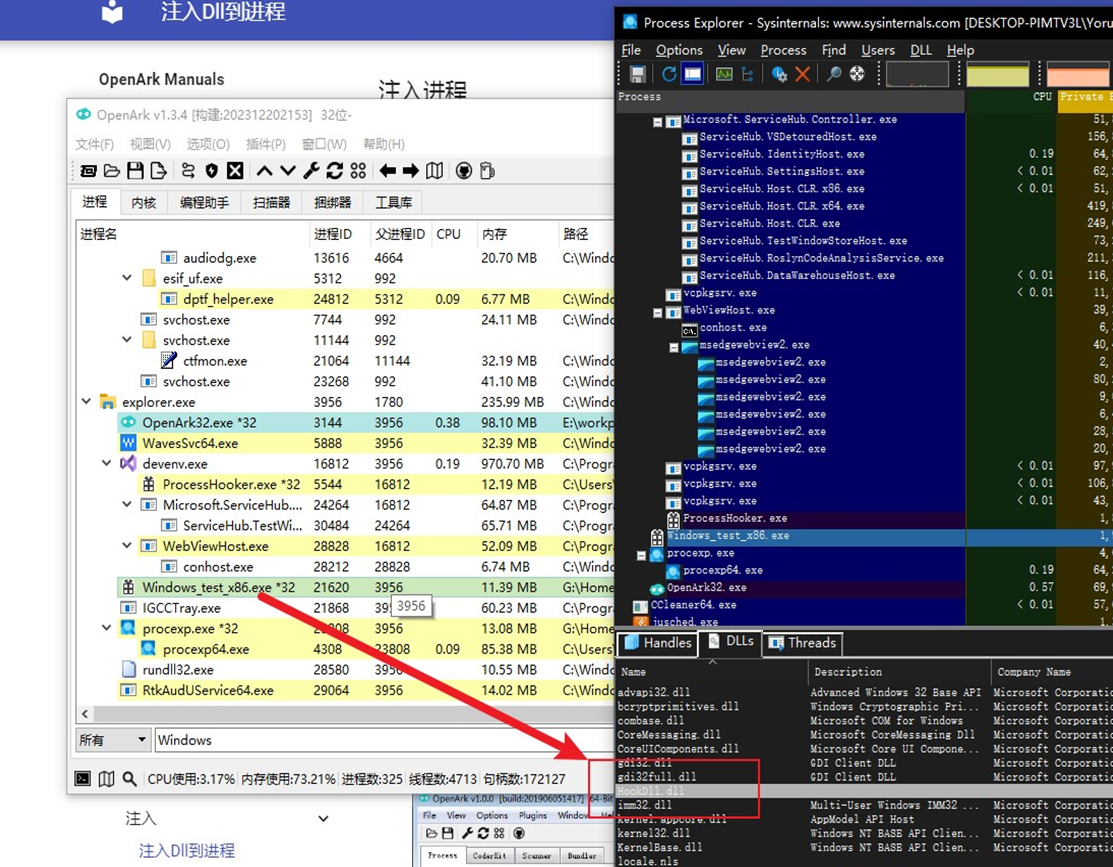Click the magnifier icon in OpenArk status bar
1113x867 pixels.
pos(129,778)
